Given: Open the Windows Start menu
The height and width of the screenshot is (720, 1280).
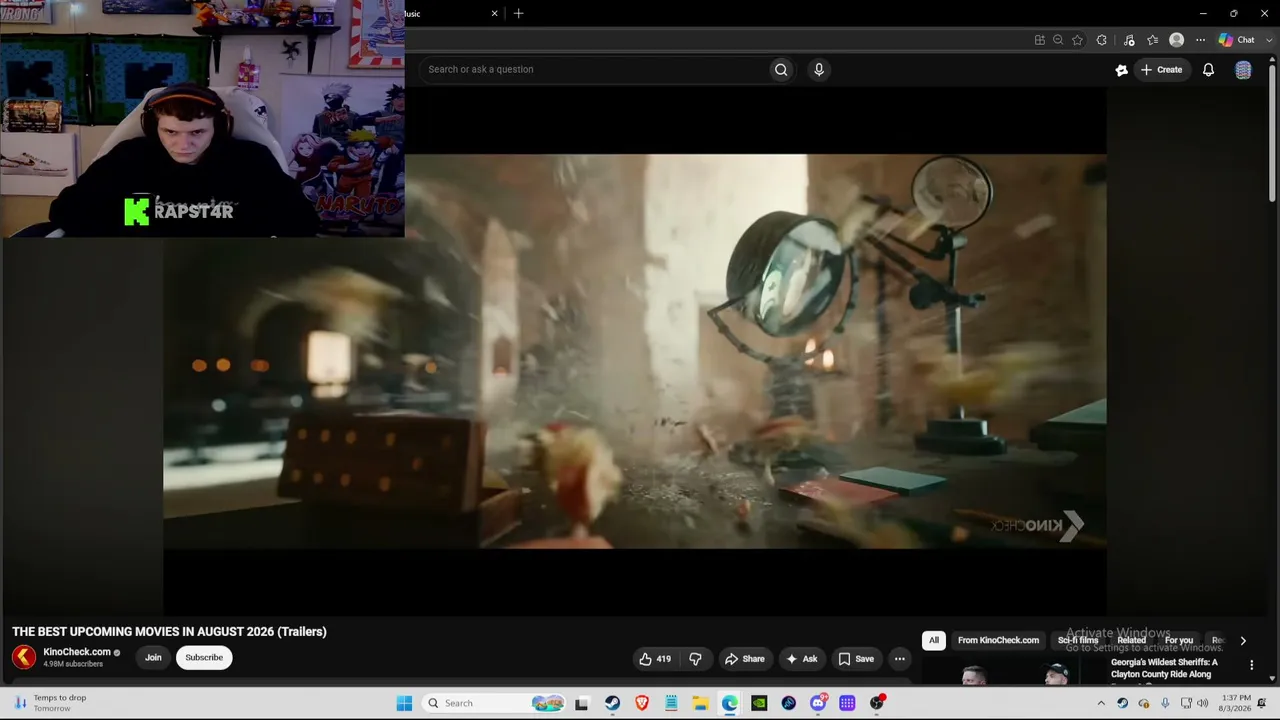Looking at the screenshot, I should tap(404, 703).
